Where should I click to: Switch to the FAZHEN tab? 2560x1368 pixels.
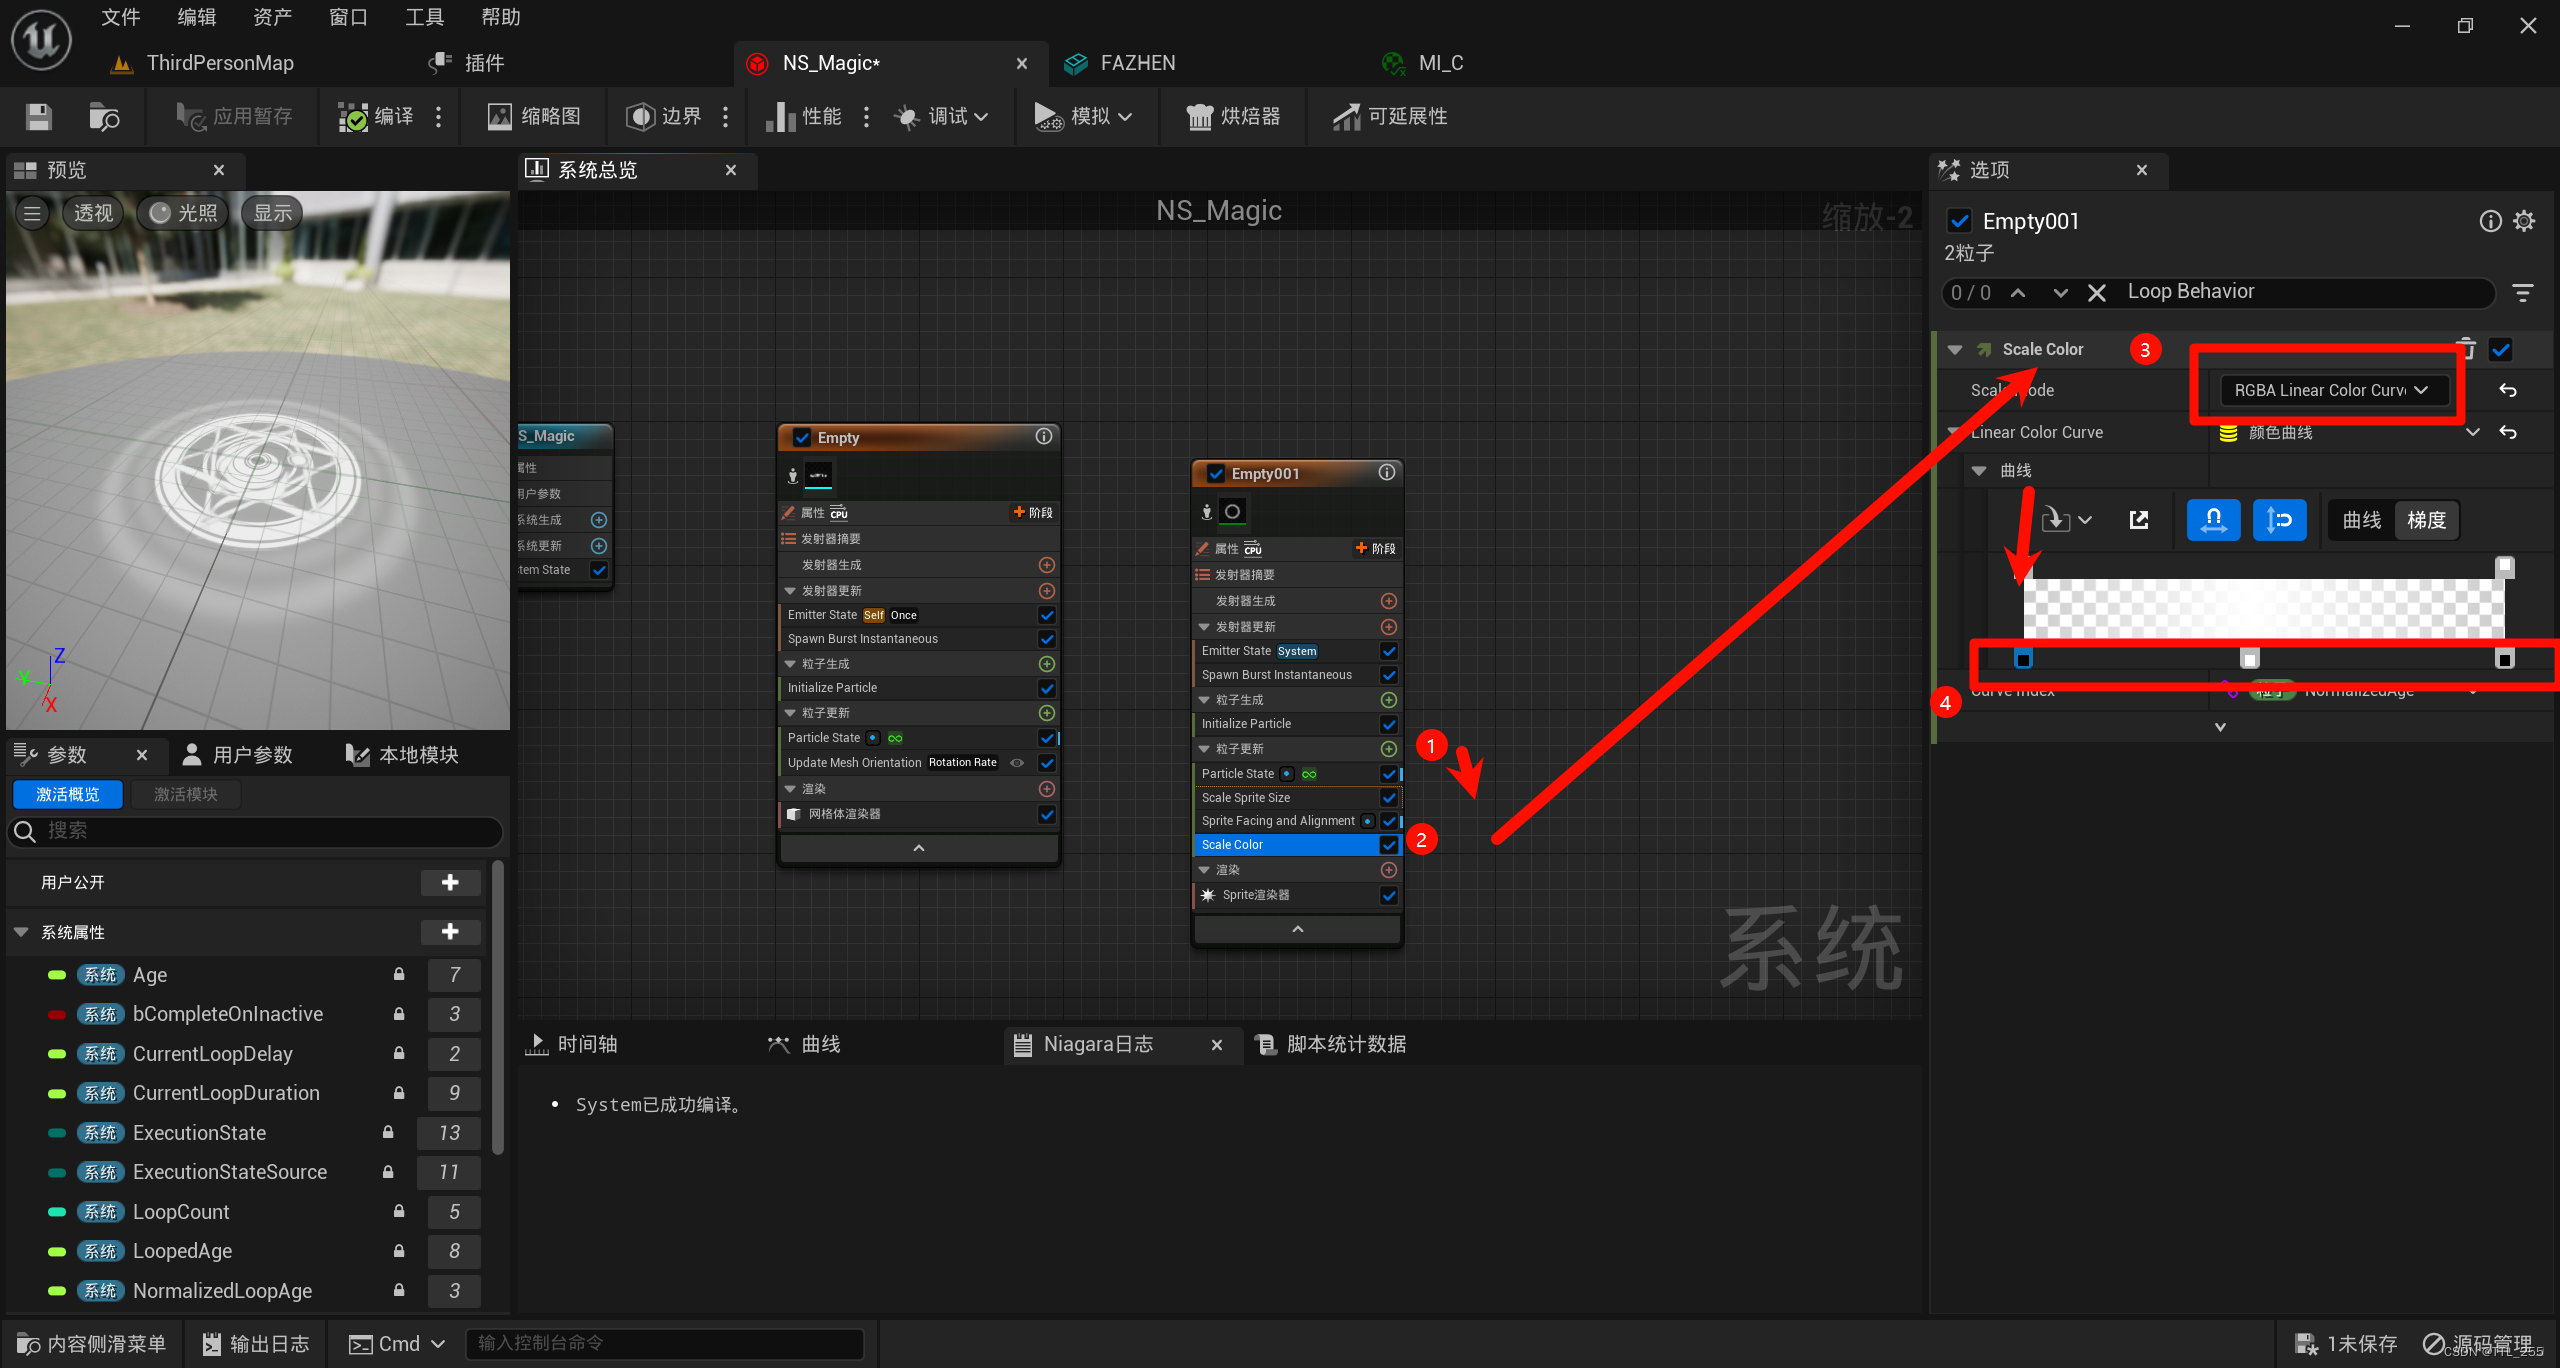[1137, 63]
